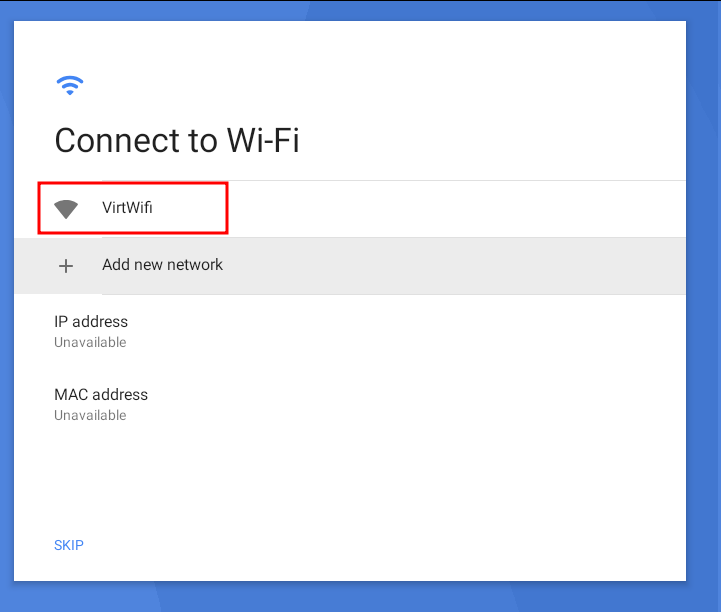Click the IP address label
721x612 pixels.
91,321
